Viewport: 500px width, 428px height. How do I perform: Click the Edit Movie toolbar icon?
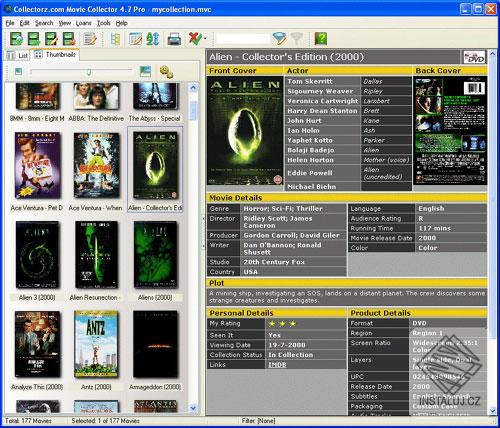pos(51,39)
